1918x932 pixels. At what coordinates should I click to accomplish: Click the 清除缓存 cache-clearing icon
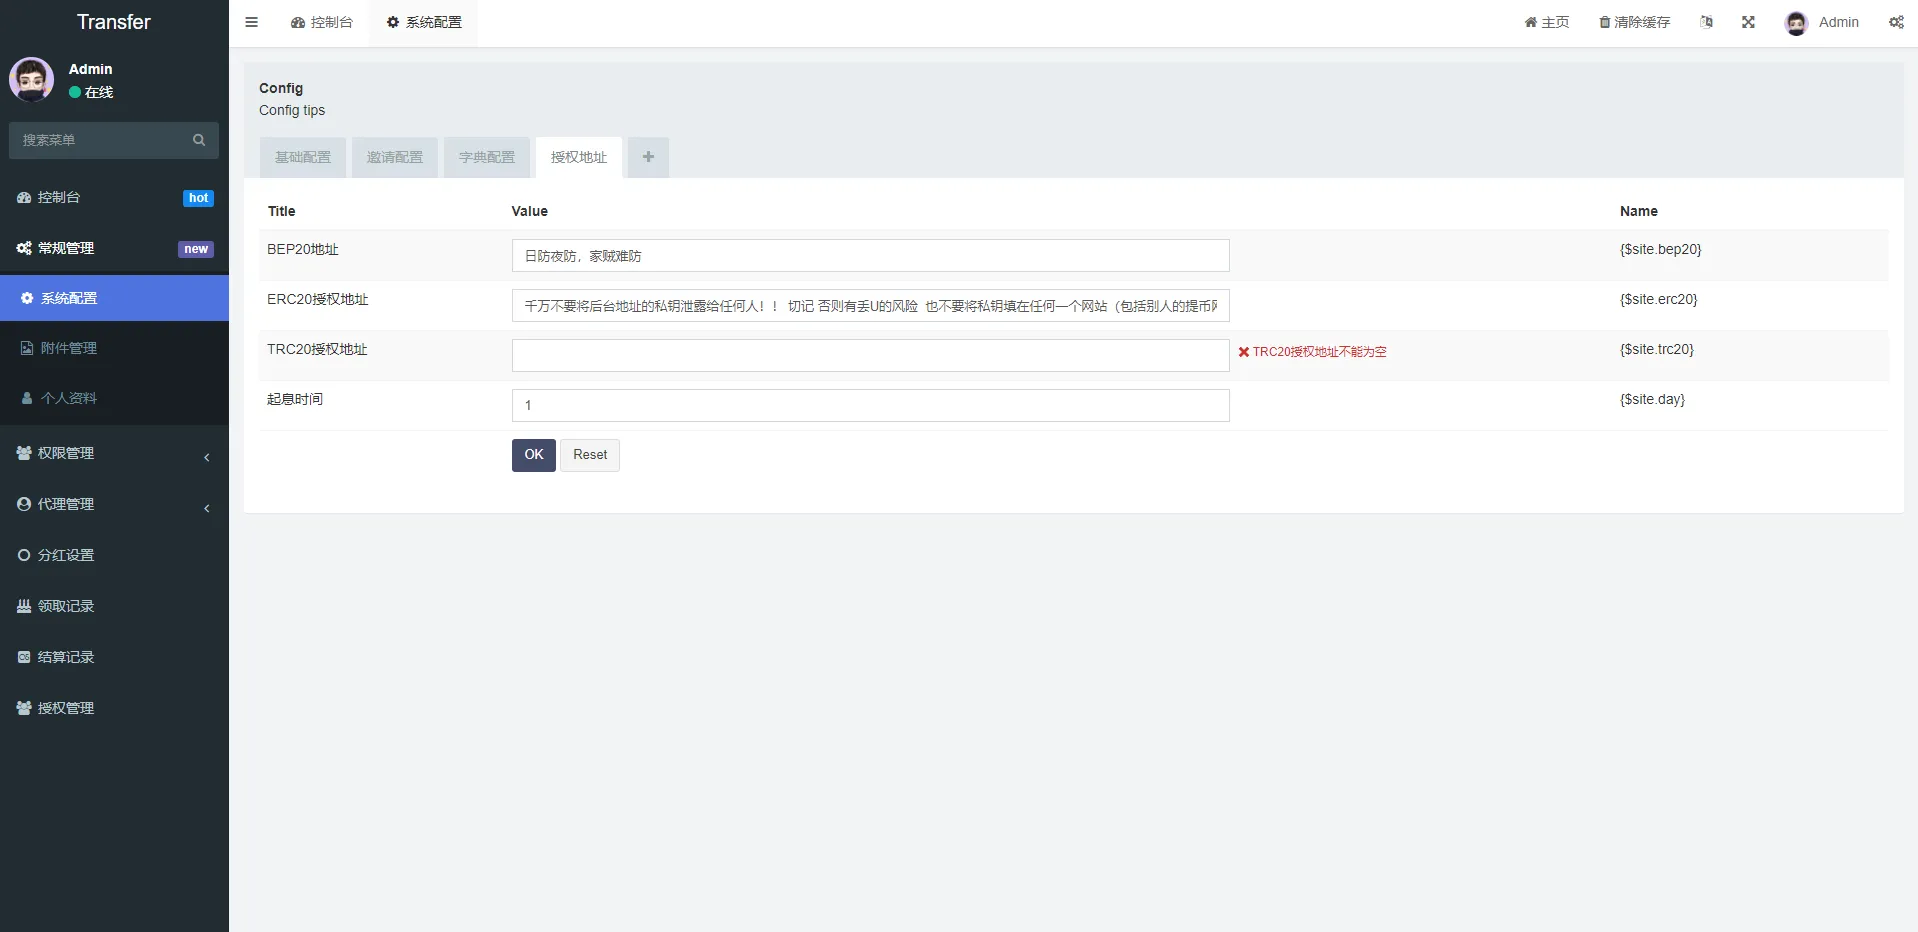(1634, 21)
